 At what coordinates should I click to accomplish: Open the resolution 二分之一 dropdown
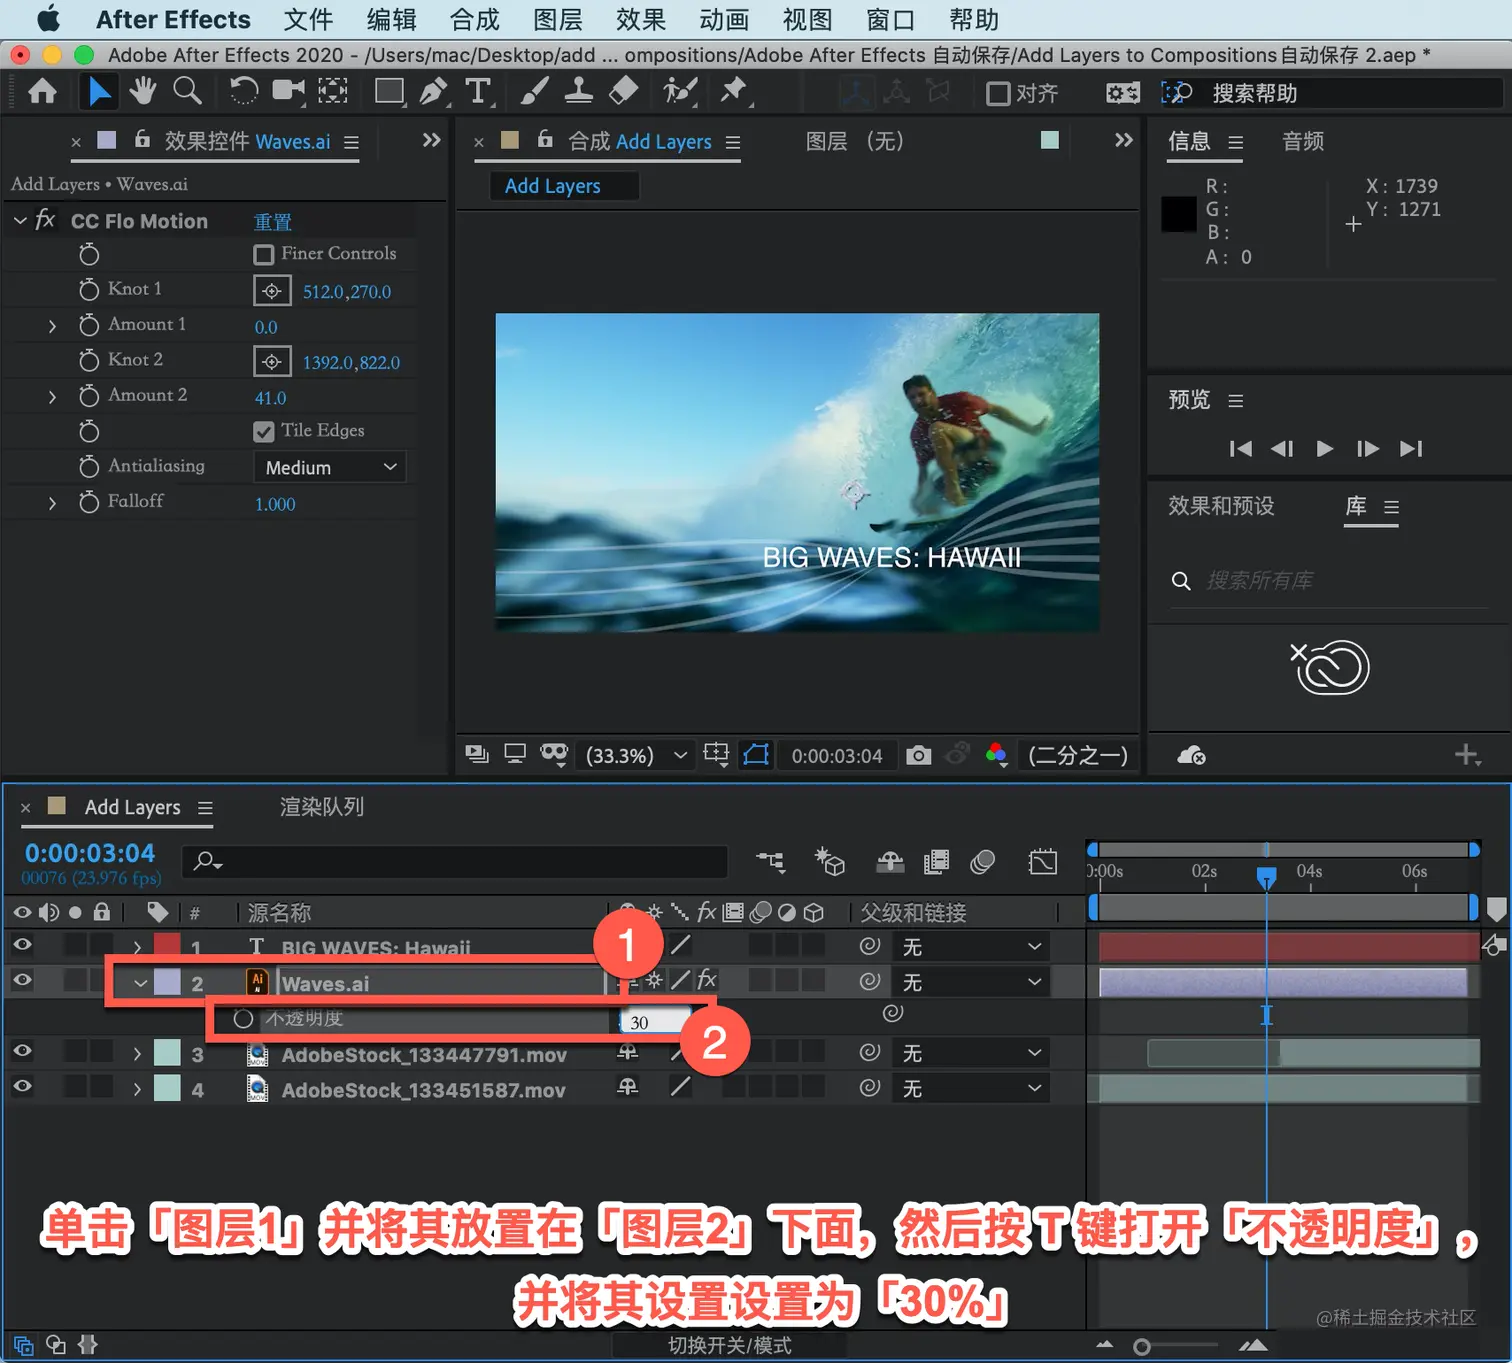point(1078,755)
